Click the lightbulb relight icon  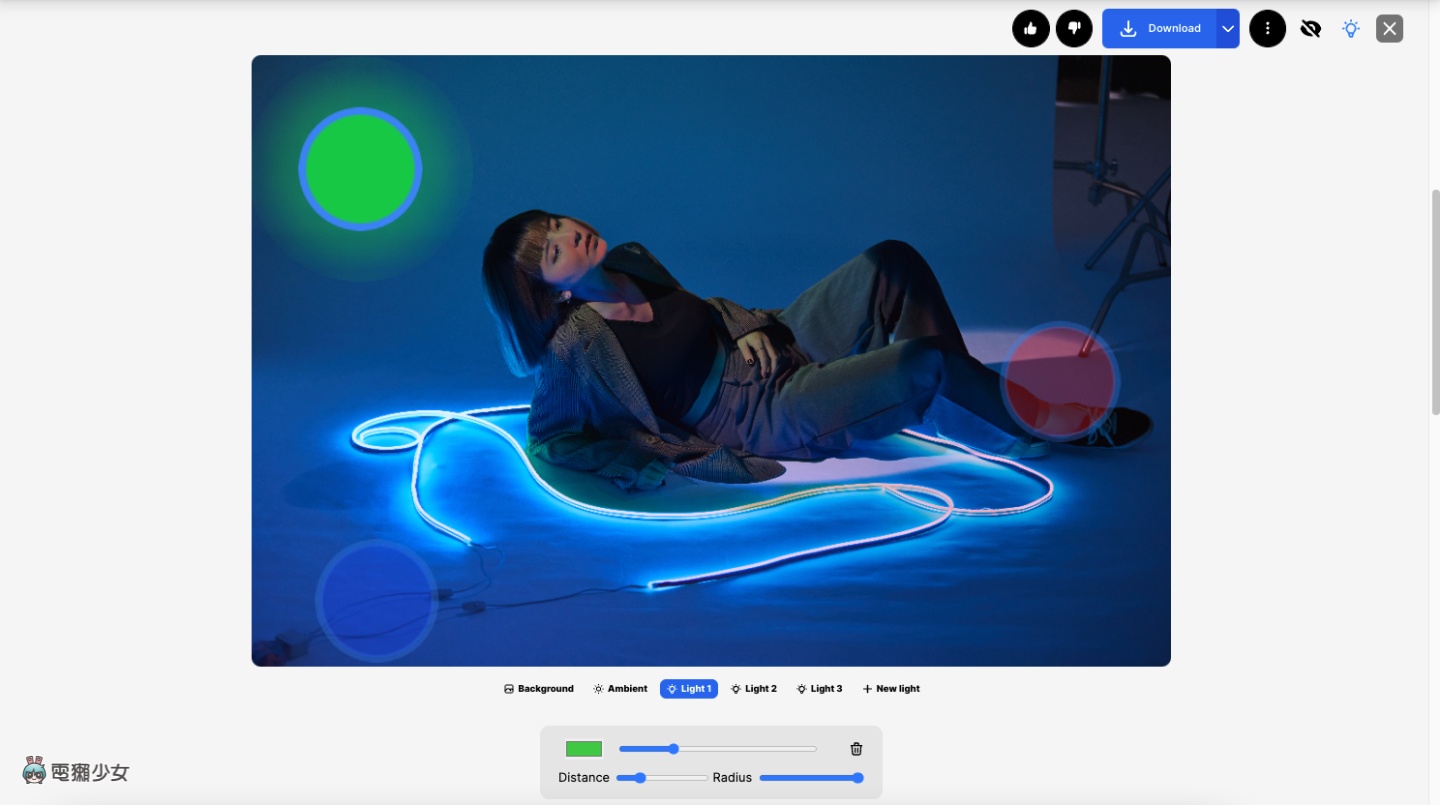[1351, 29]
